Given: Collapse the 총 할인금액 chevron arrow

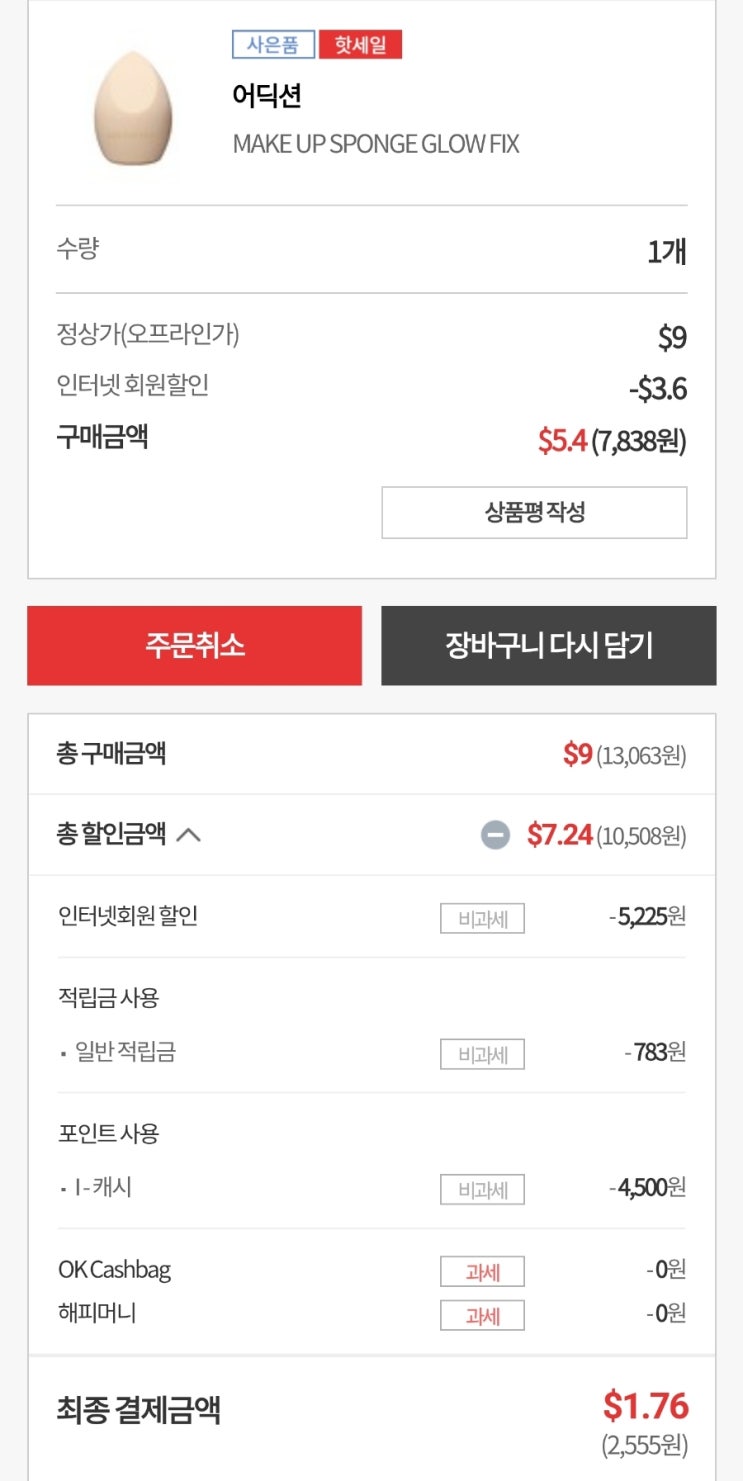Looking at the screenshot, I should [x=188, y=835].
